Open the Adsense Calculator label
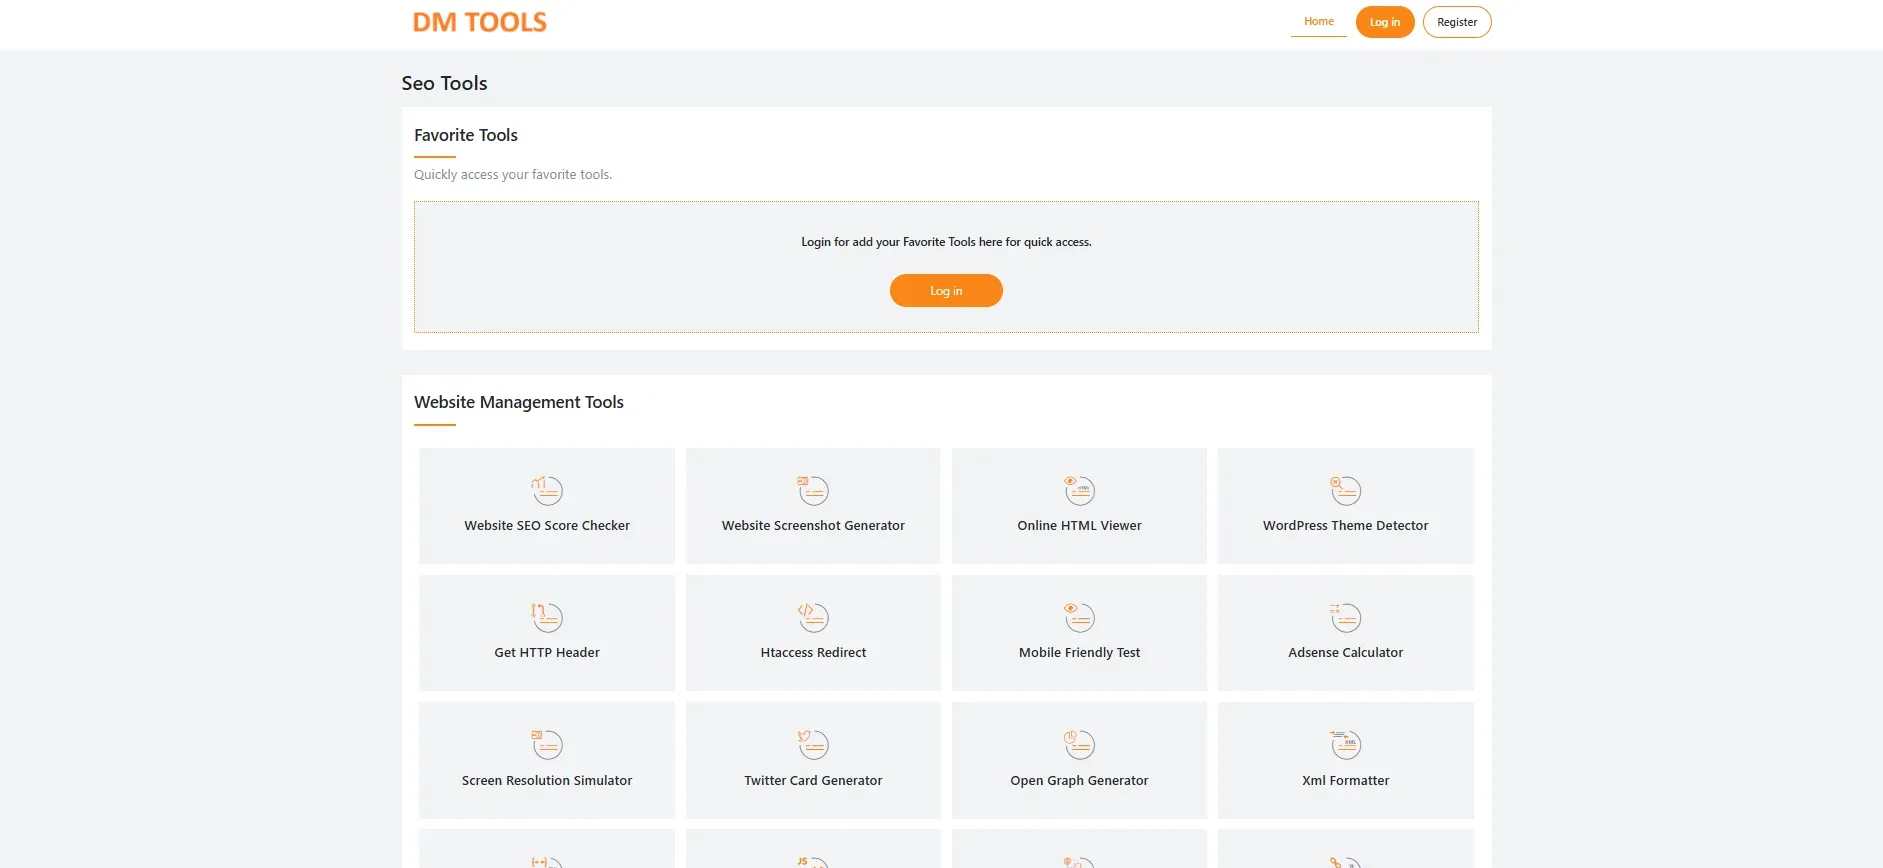The height and width of the screenshot is (868, 1883). [x=1345, y=652]
